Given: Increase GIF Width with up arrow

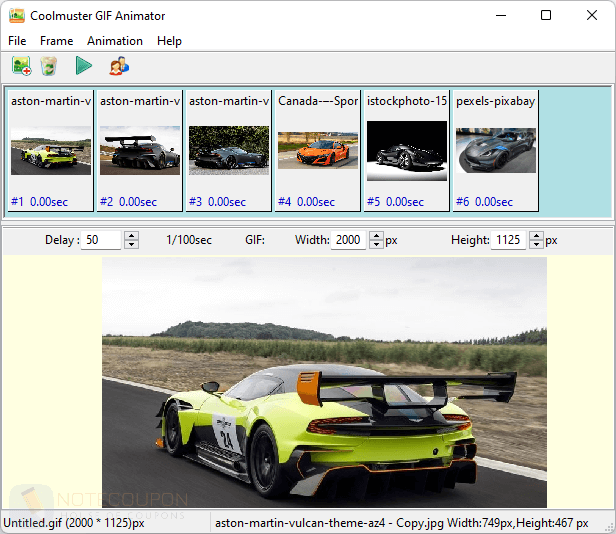Looking at the screenshot, I should point(376,236).
